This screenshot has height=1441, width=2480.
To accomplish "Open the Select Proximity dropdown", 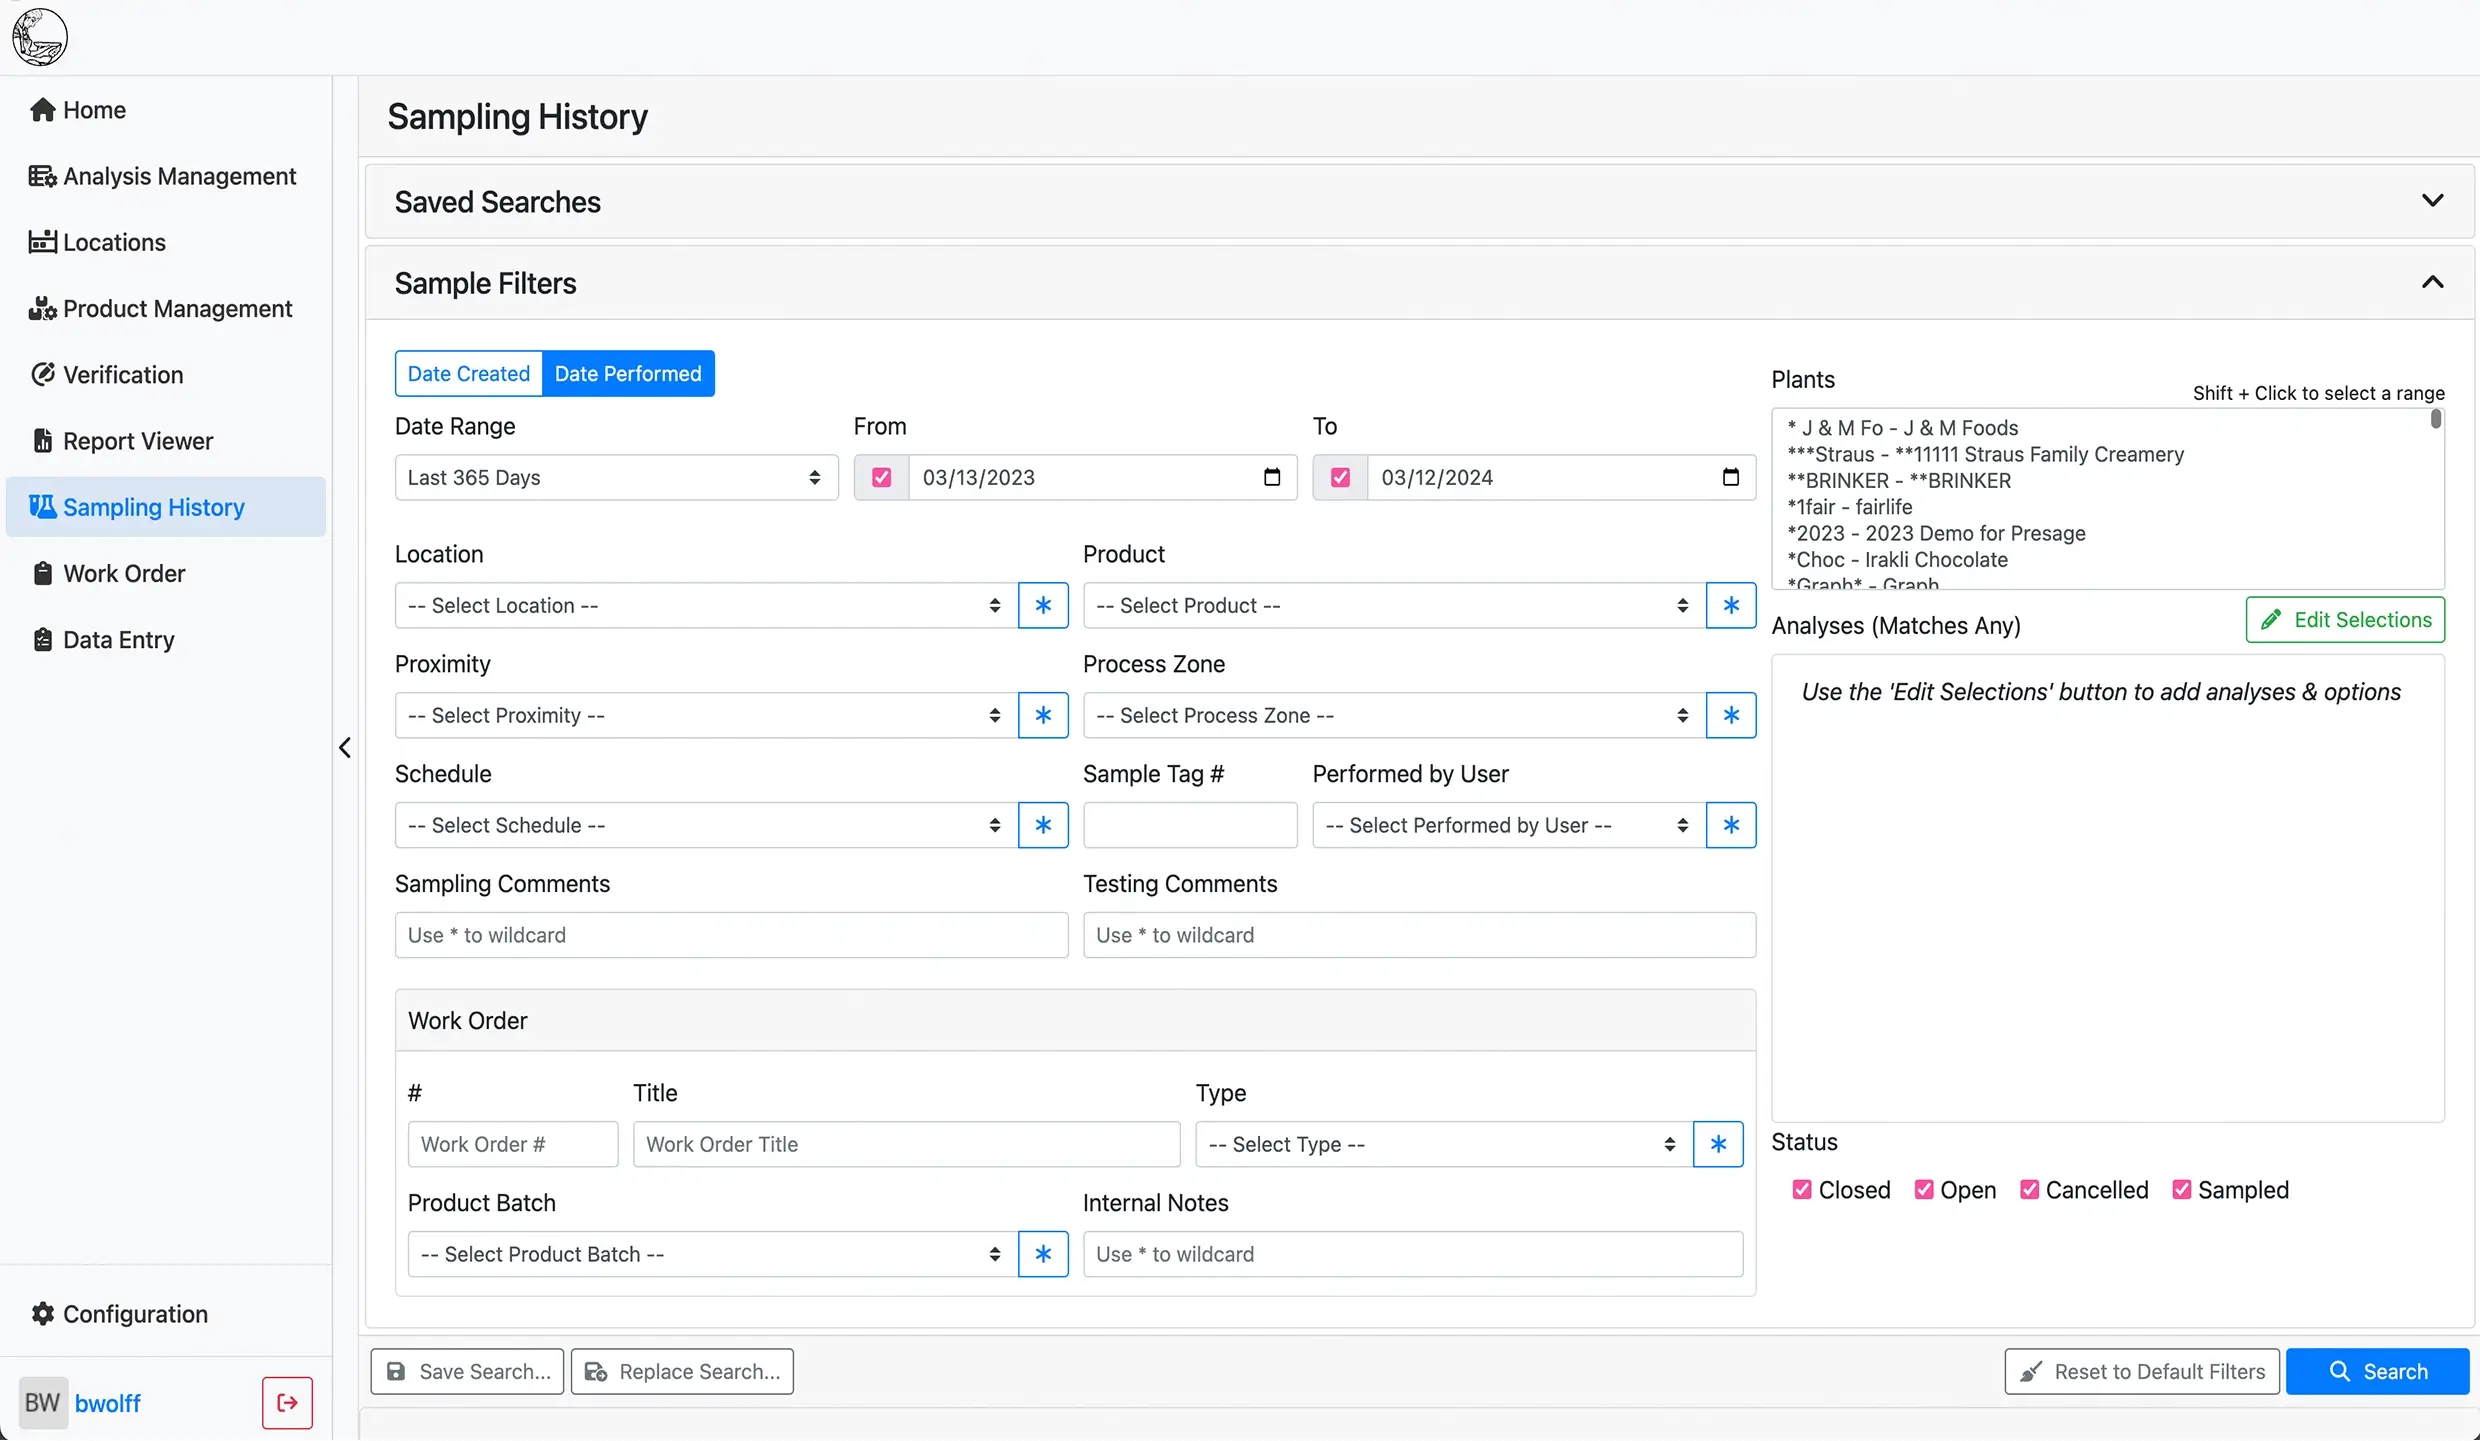I will coord(706,715).
